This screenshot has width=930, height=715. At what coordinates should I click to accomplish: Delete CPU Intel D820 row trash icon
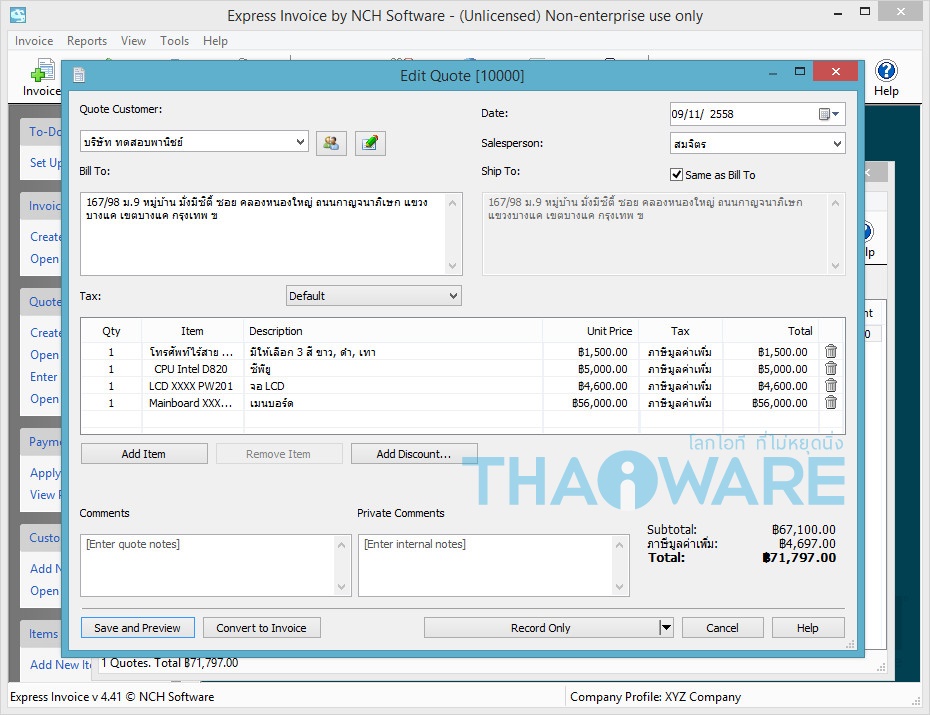click(831, 368)
